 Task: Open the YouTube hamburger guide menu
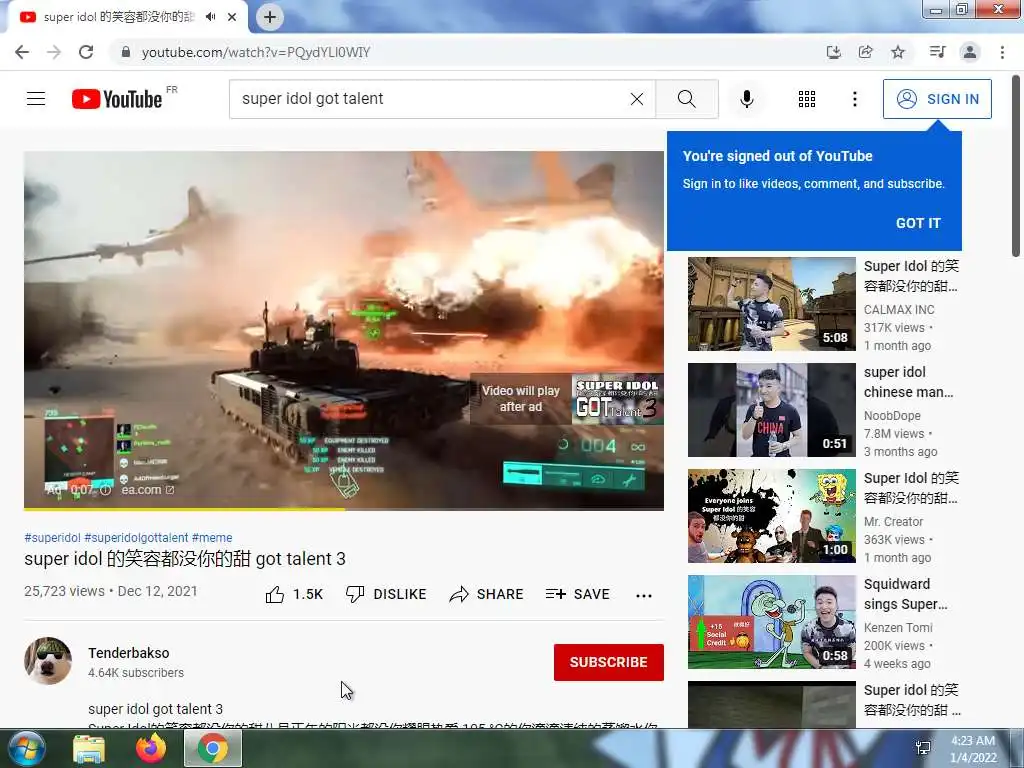pos(36,99)
